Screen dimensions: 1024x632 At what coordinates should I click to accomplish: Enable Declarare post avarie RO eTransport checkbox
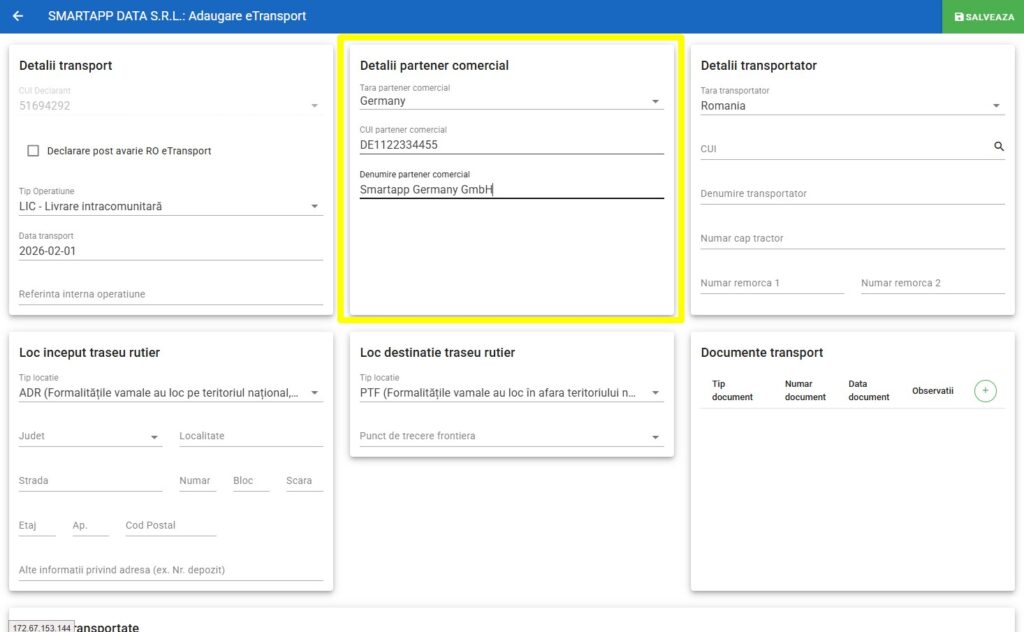point(33,151)
